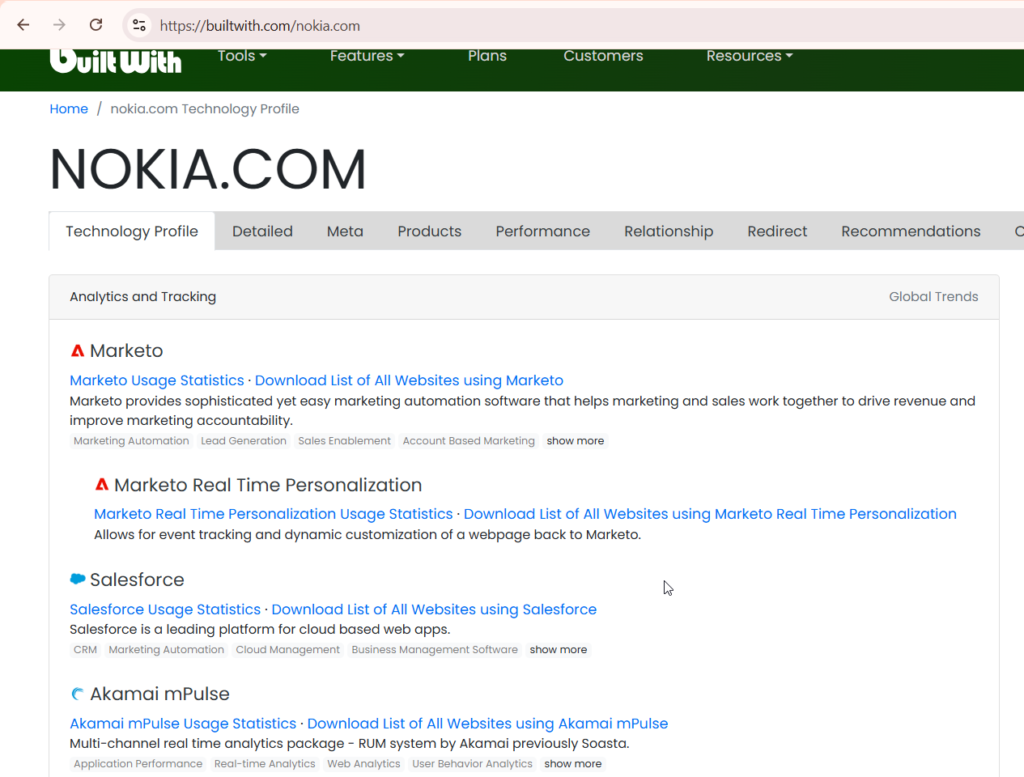Show more tags under Marketo
1024x777 pixels.
[x=575, y=441]
